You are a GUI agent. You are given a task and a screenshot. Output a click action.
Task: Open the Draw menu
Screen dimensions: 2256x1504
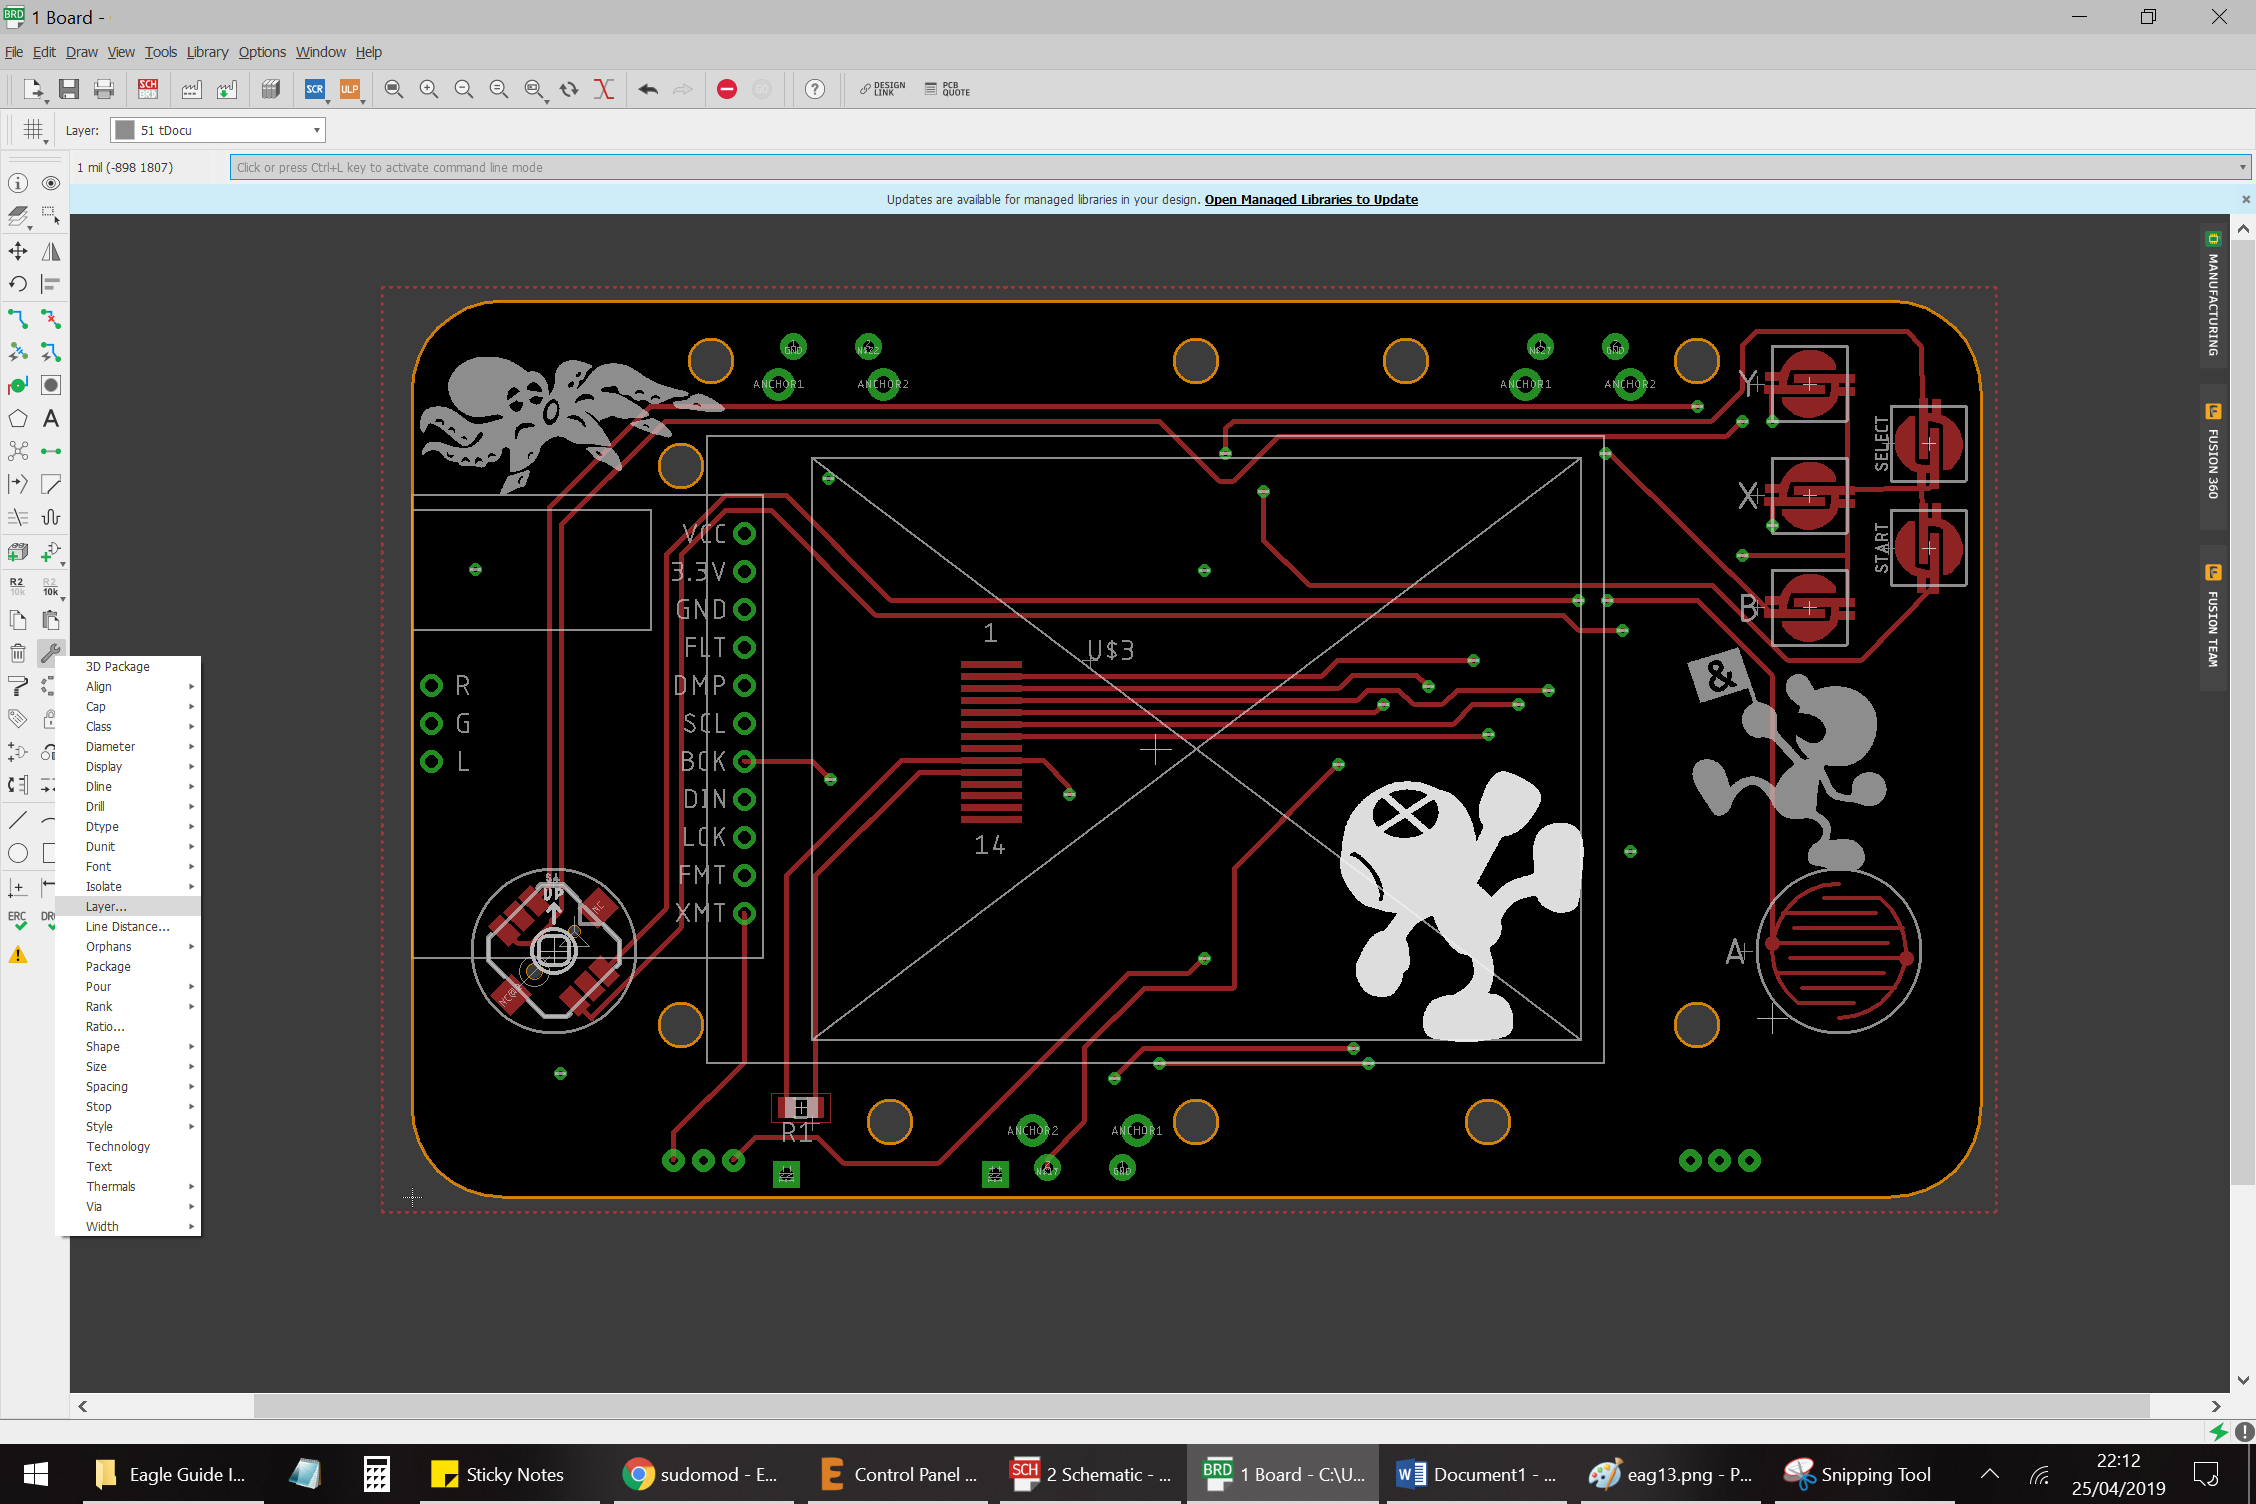[x=82, y=52]
